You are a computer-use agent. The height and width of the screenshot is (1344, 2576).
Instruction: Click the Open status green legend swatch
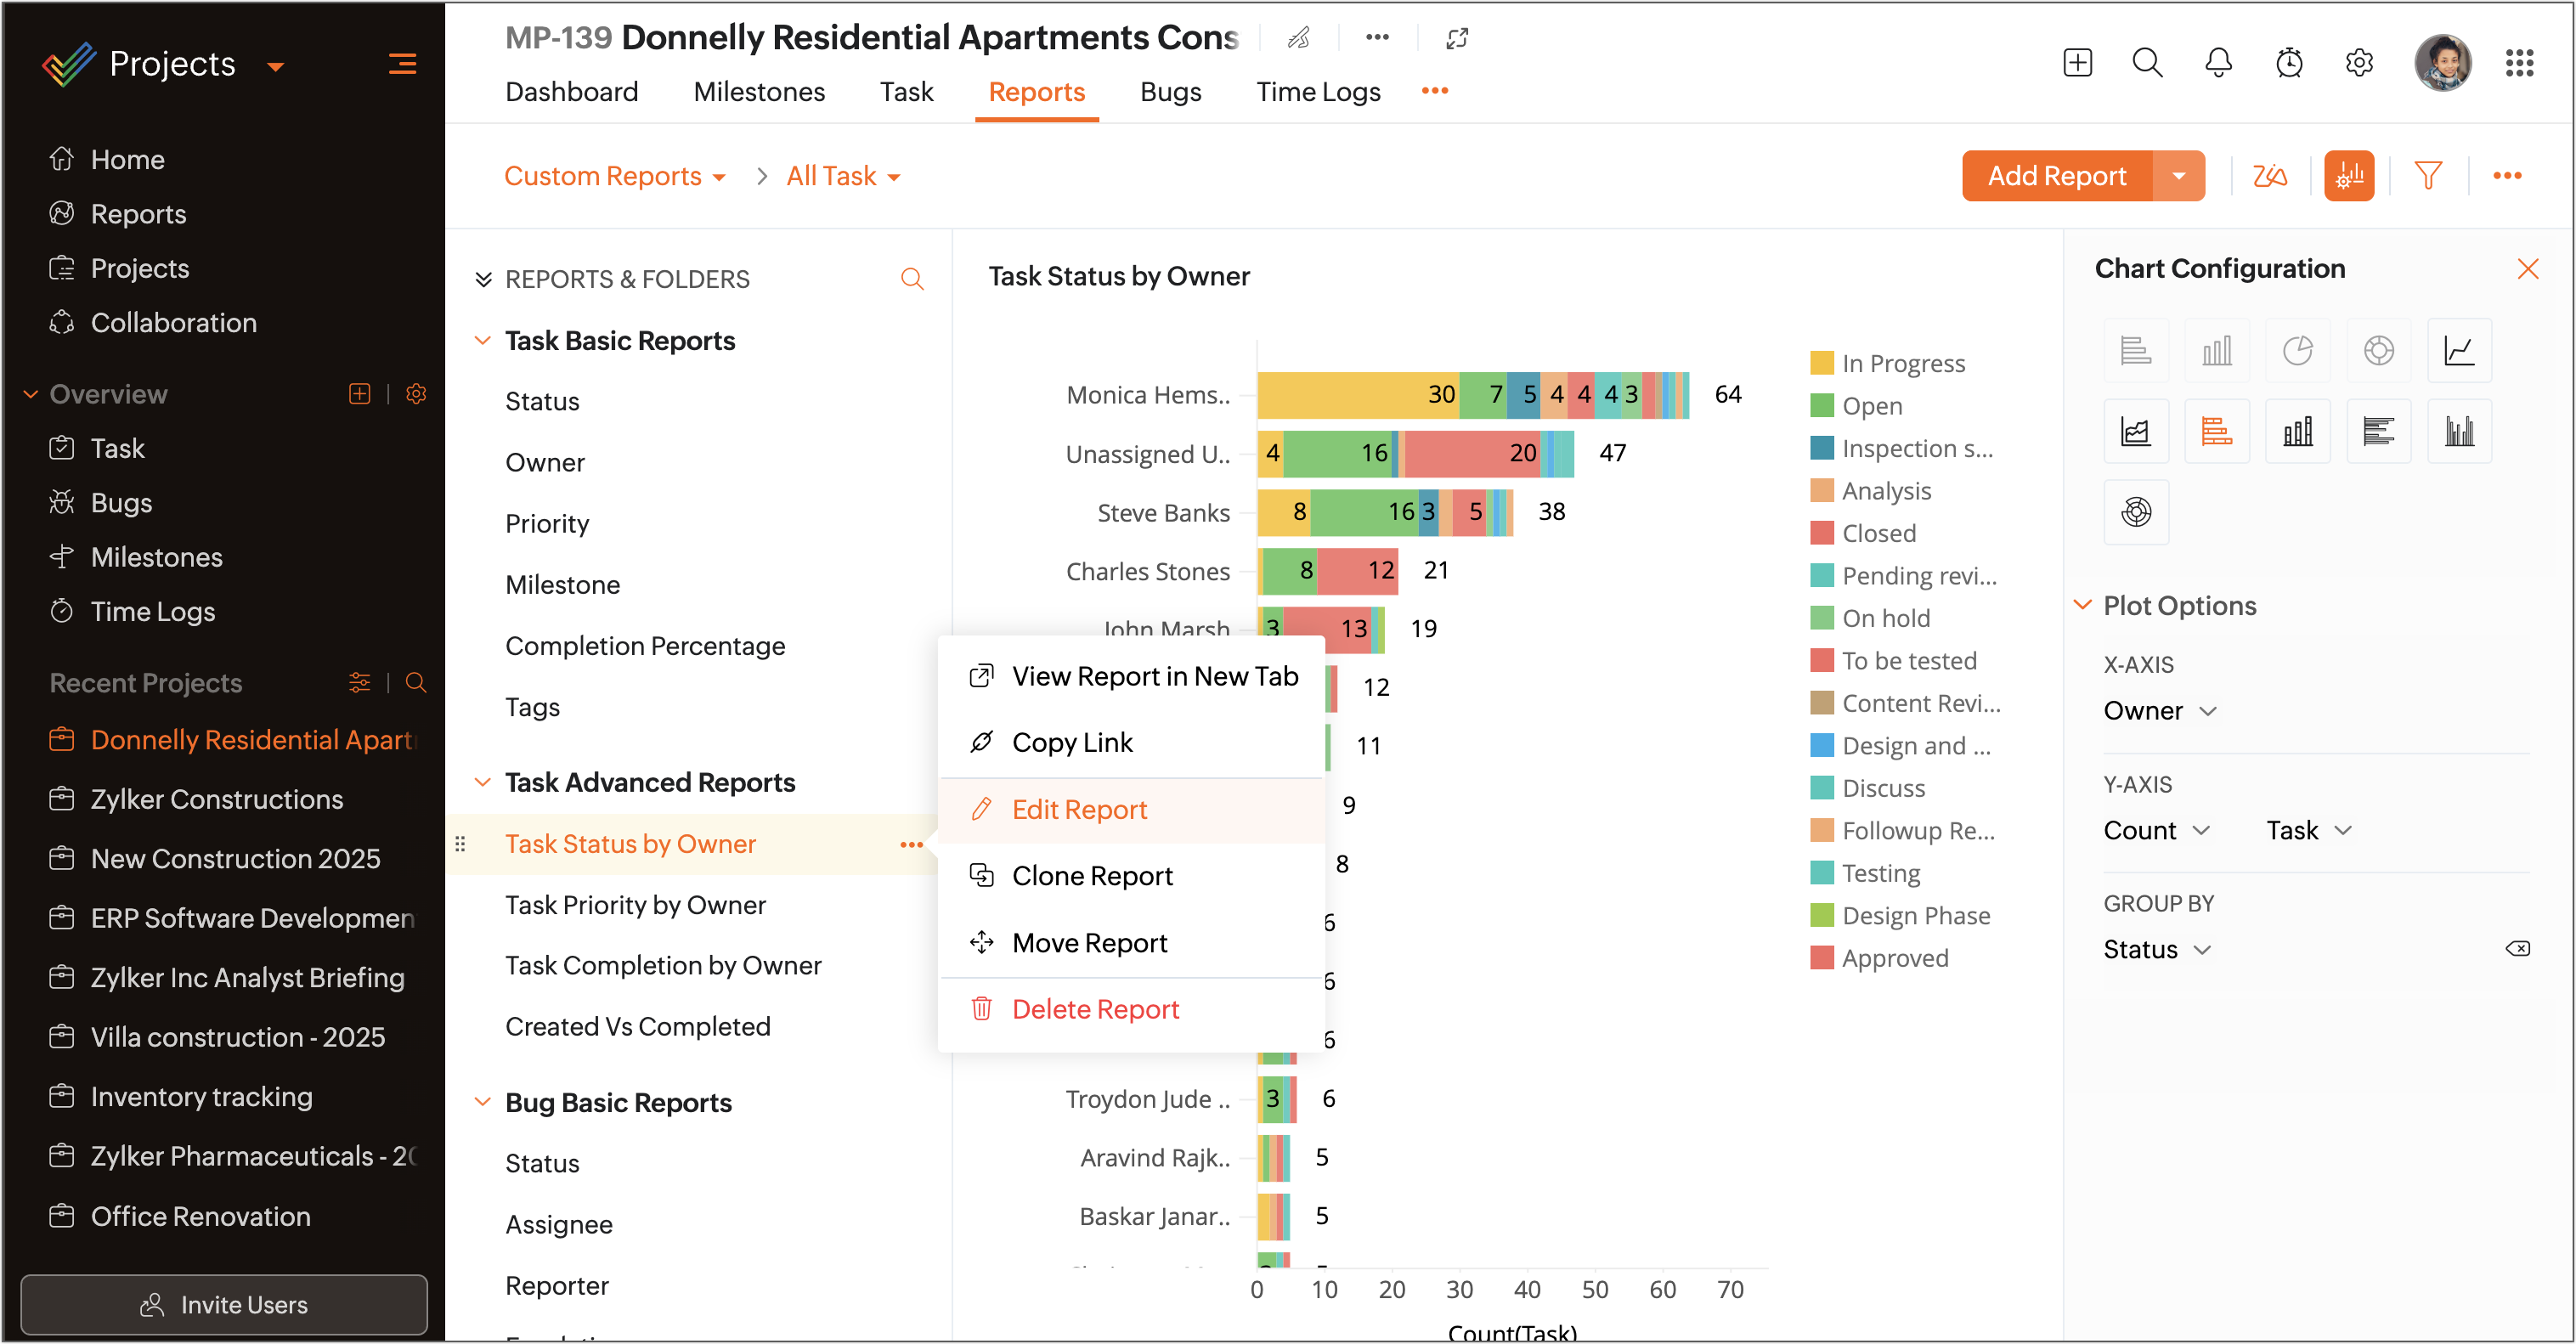point(1821,406)
